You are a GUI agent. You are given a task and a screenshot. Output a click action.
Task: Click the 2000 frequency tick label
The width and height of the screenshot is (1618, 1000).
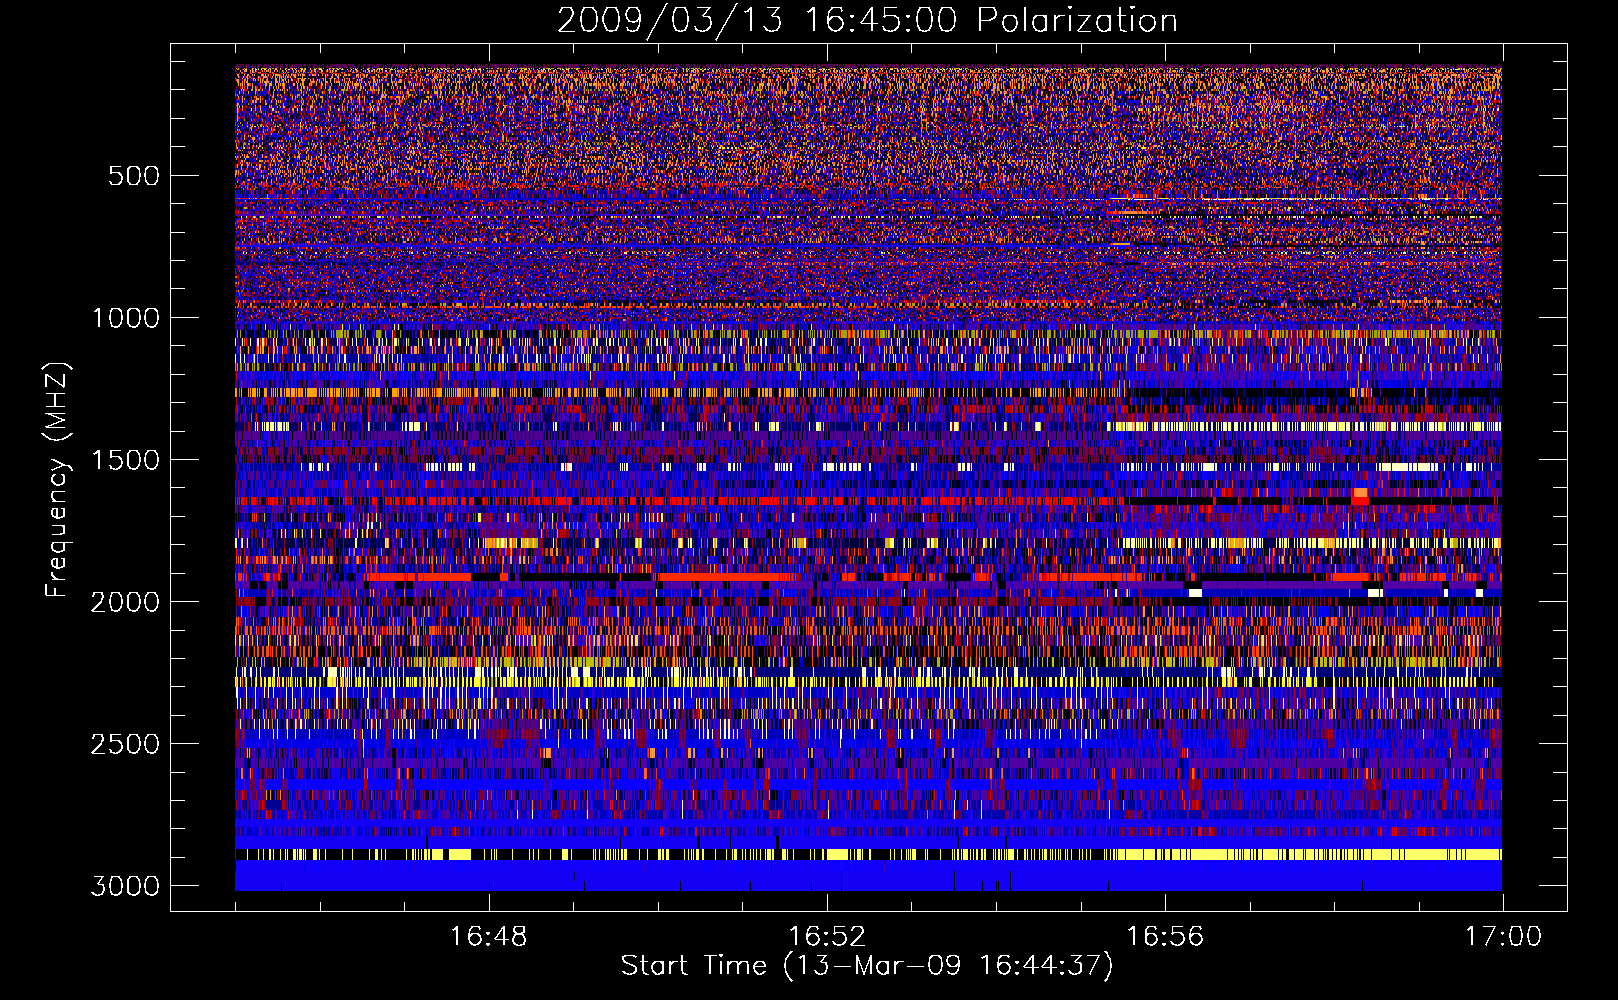tap(125, 602)
